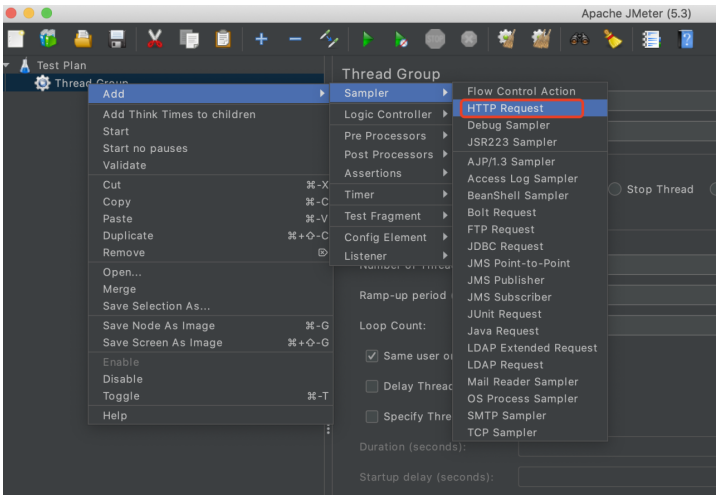This screenshot has width=719, height=499.
Task: Choose Remove in the context menu
Action: [x=210, y=253]
